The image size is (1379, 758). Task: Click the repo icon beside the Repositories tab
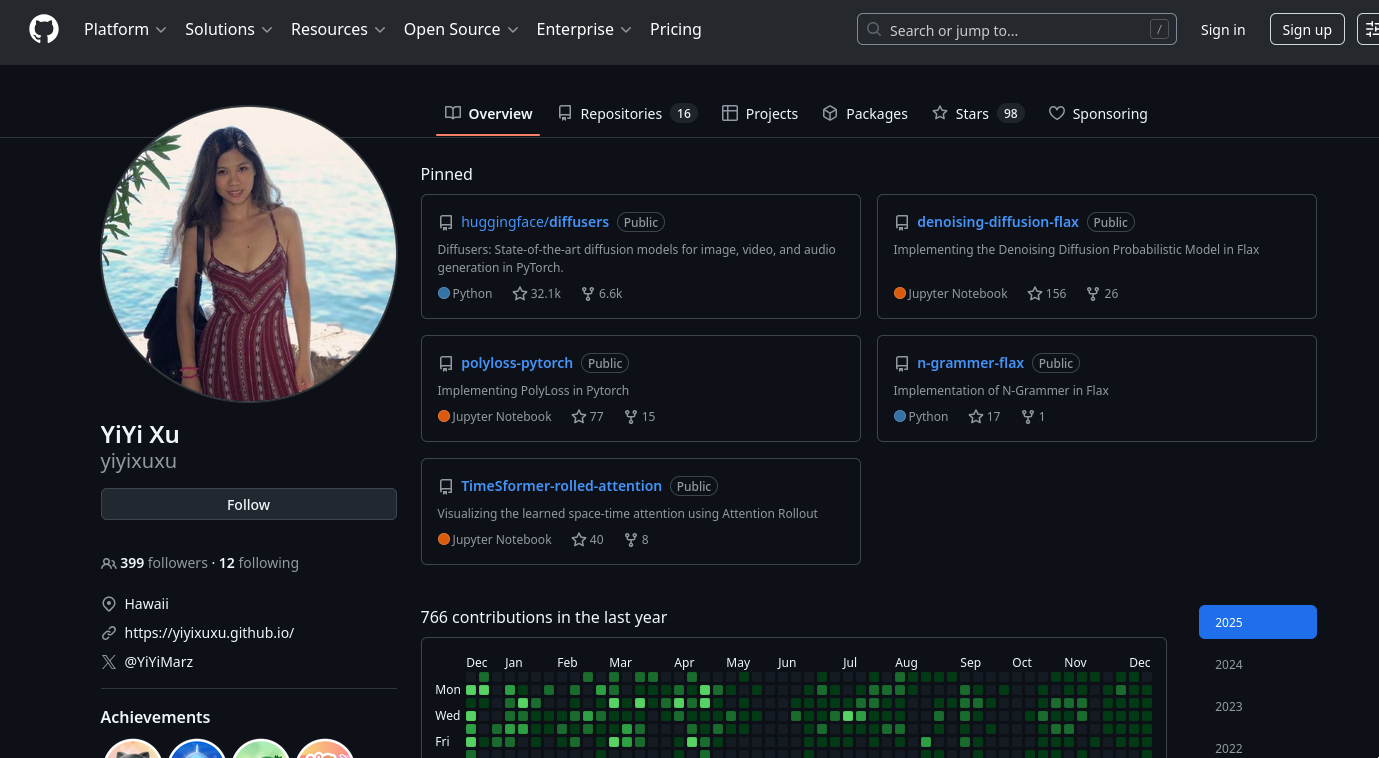[565, 113]
